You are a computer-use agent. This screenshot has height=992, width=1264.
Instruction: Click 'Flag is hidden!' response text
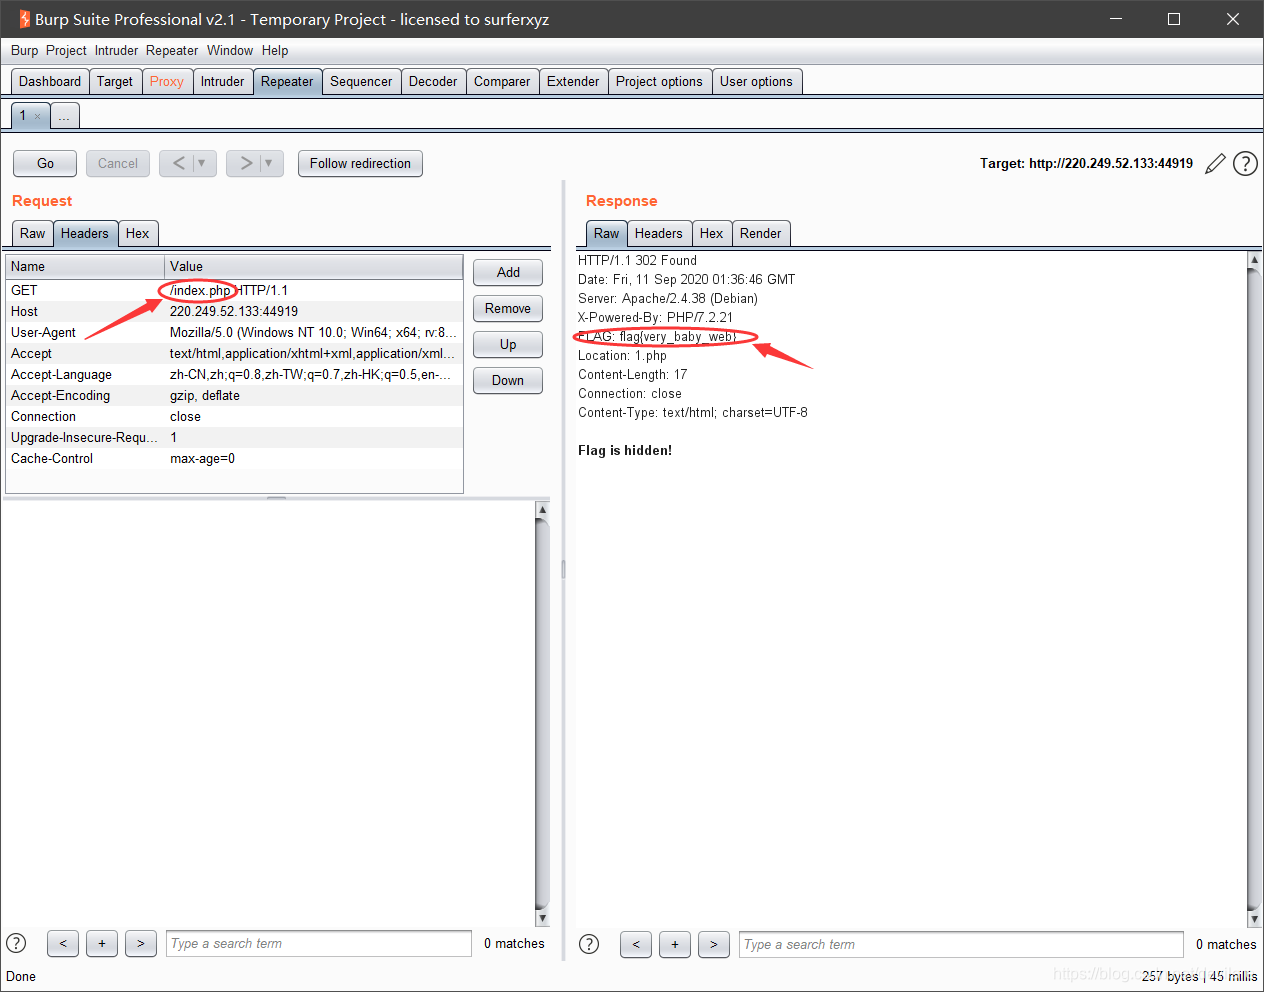click(625, 451)
